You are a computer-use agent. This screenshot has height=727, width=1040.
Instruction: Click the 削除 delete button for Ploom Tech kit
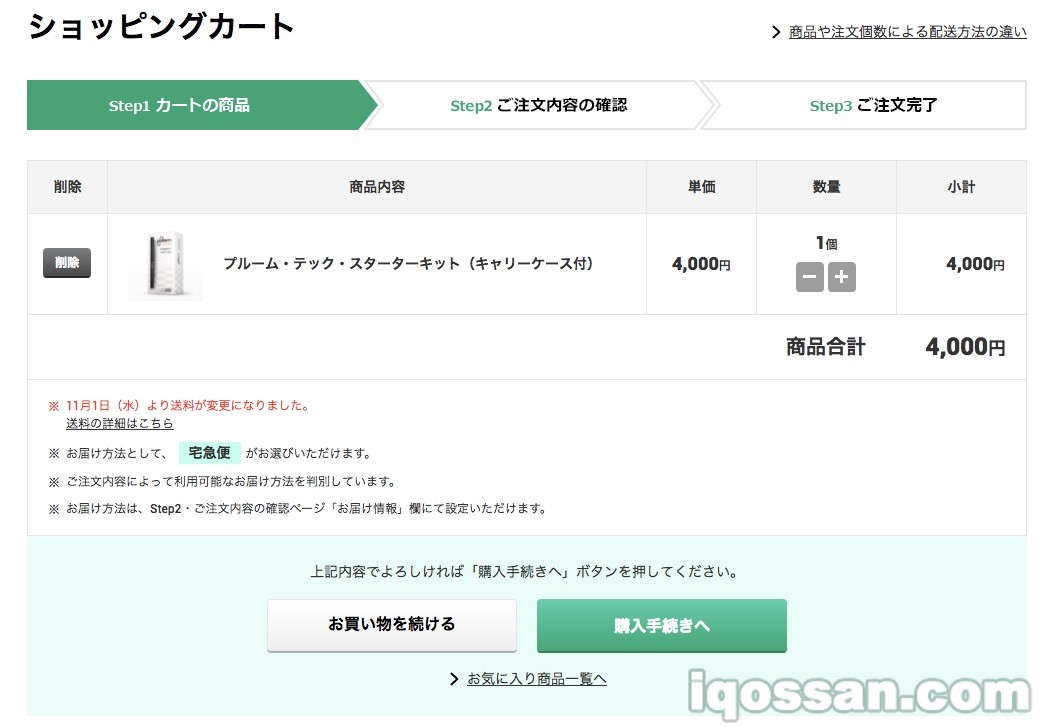(x=67, y=263)
